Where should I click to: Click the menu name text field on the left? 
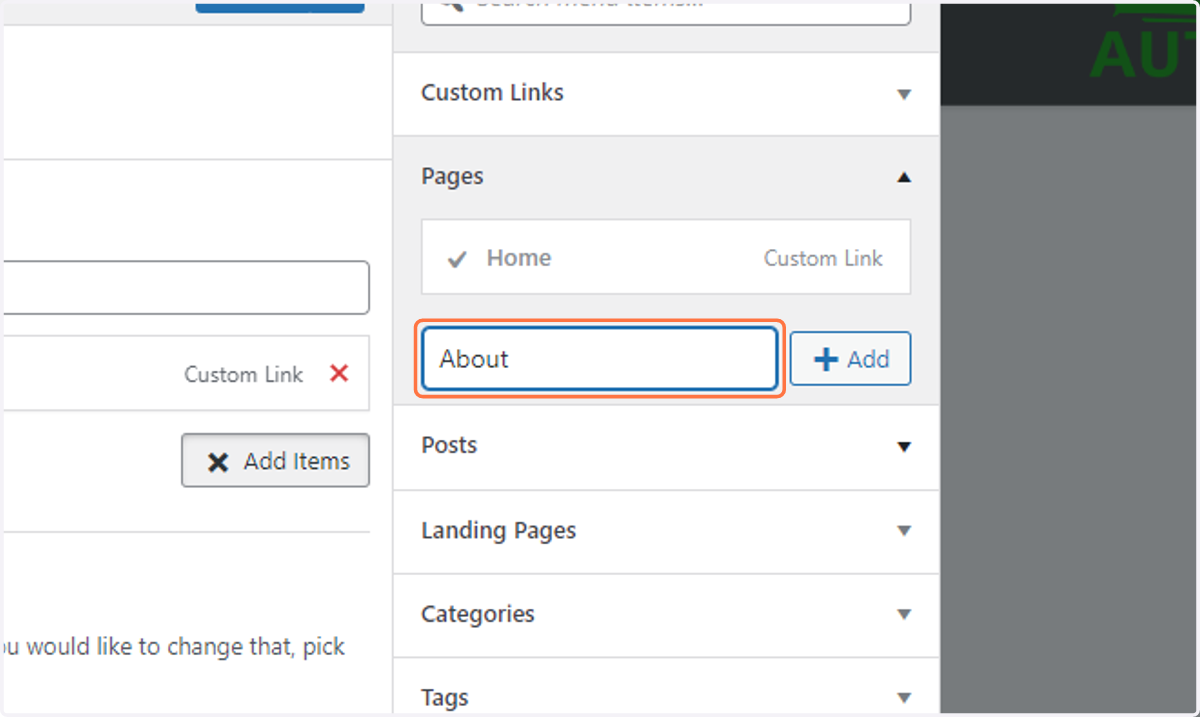point(186,288)
